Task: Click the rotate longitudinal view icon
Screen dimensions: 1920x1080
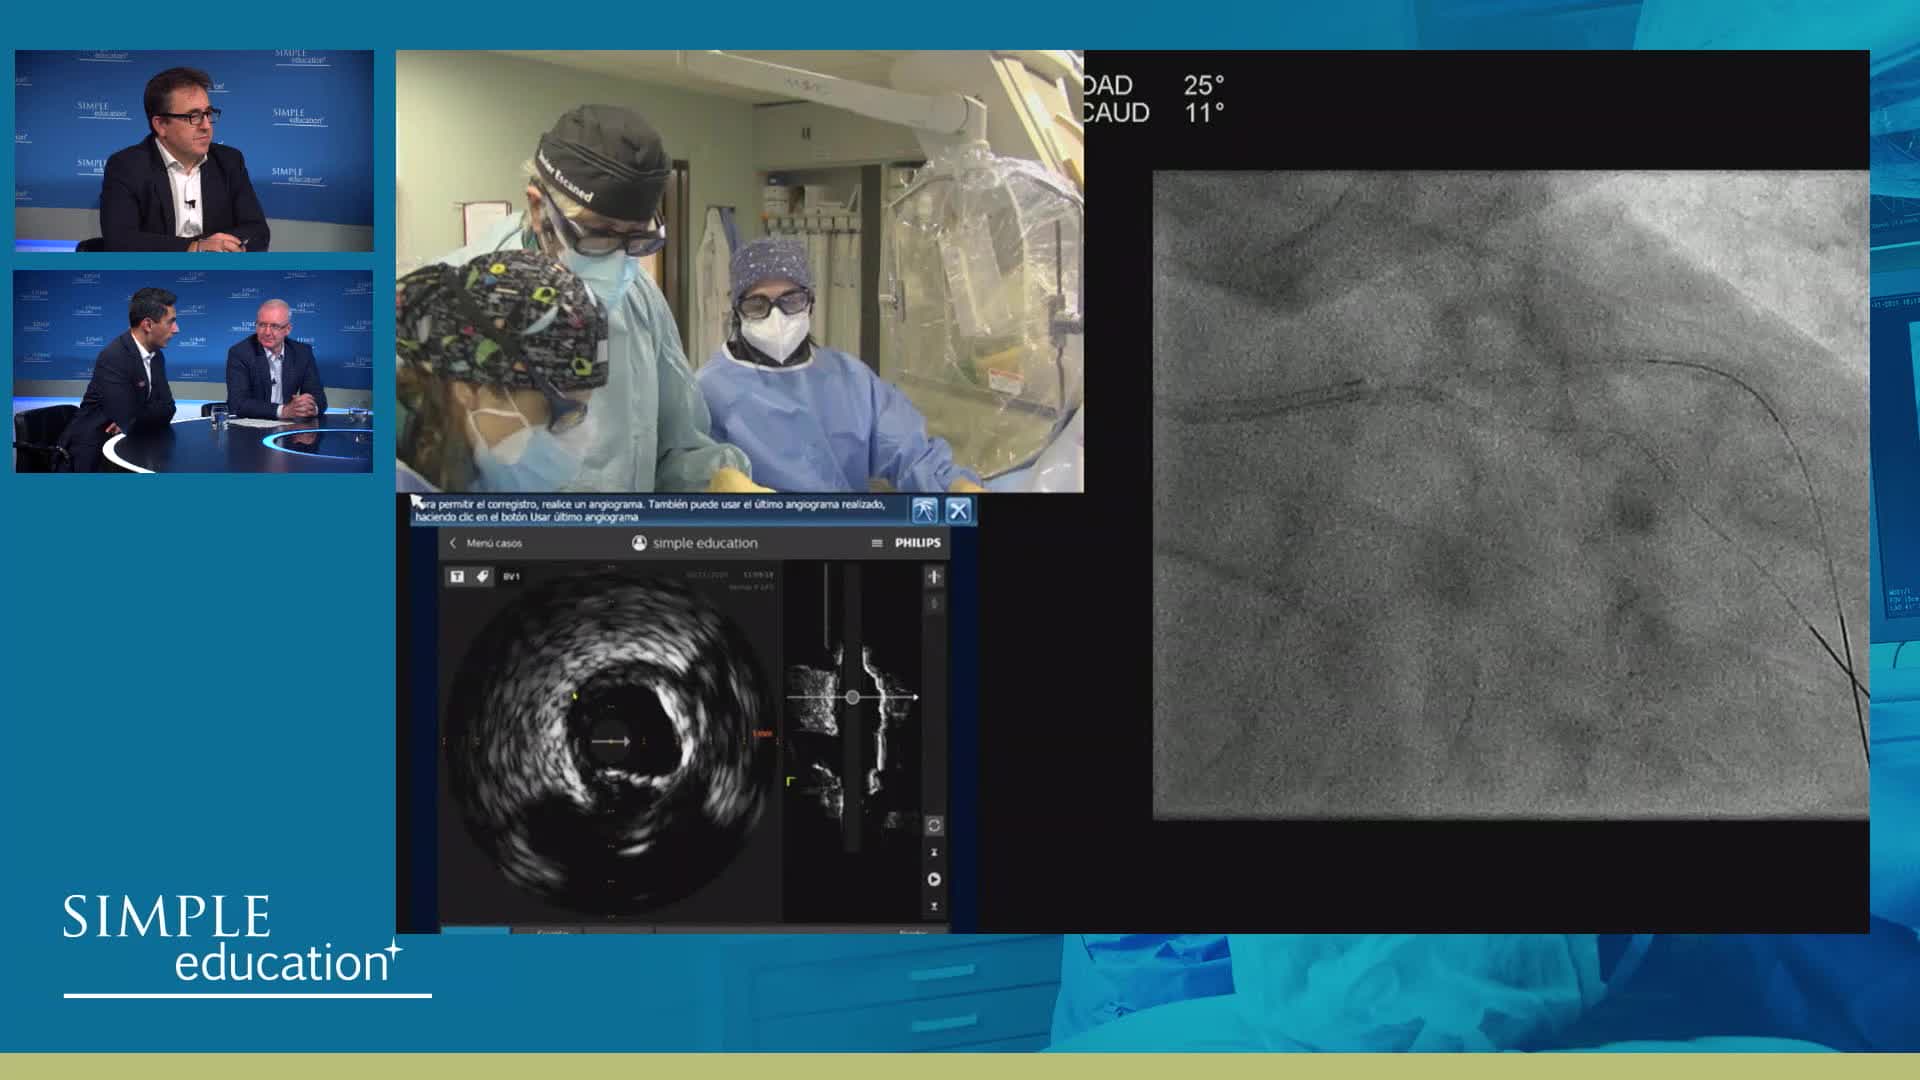Action: (x=934, y=826)
